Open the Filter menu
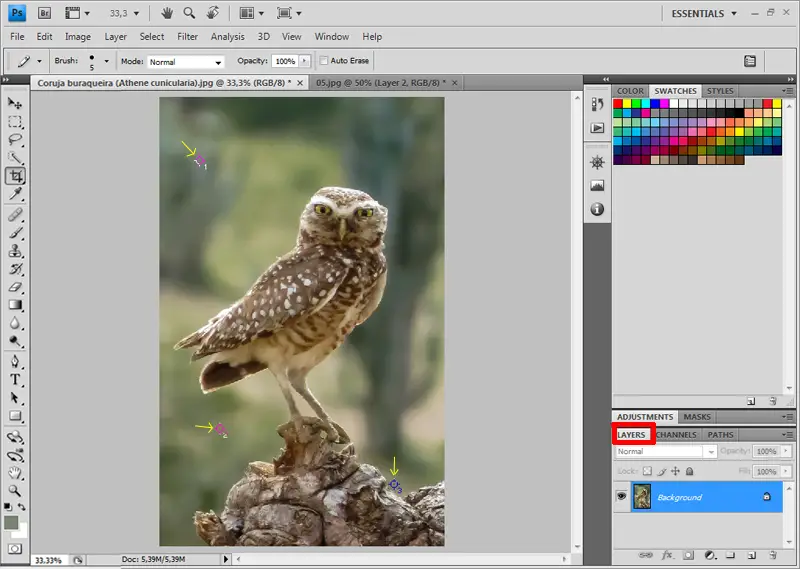The width and height of the screenshot is (800, 569). pos(187,37)
